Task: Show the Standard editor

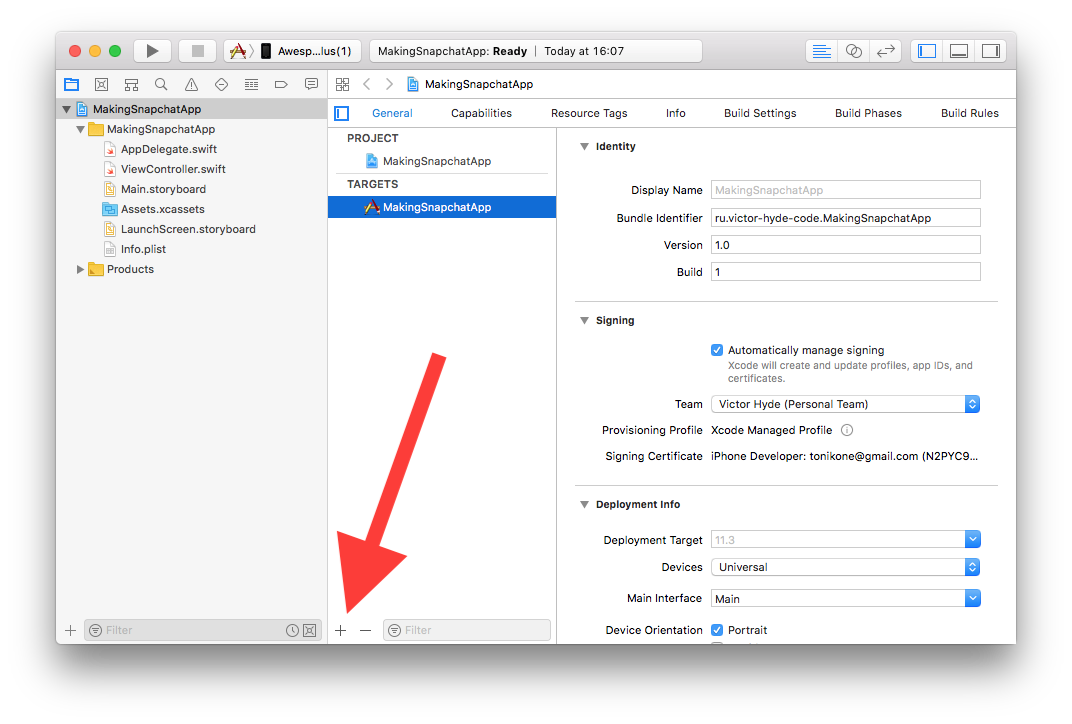Action: pyautogui.click(x=821, y=51)
